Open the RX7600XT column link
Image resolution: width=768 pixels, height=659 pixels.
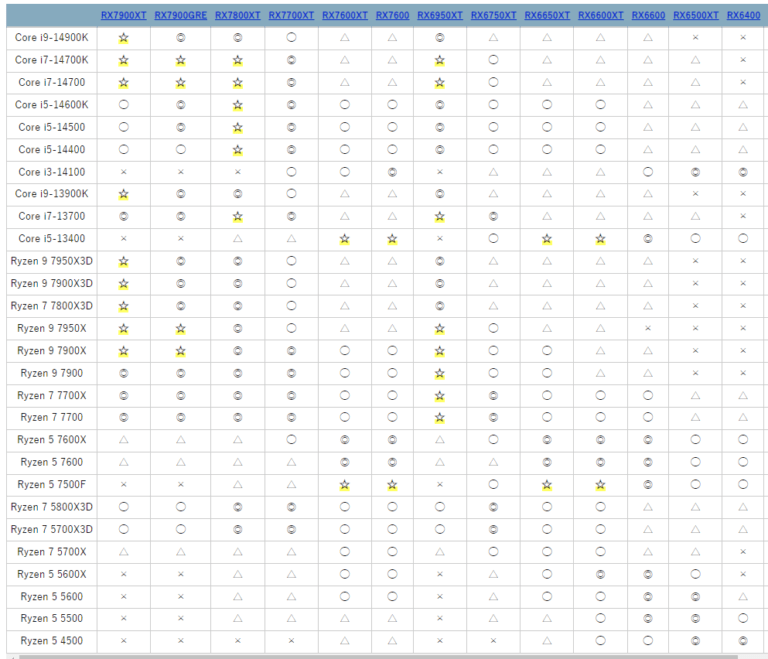[x=345, y=15]
